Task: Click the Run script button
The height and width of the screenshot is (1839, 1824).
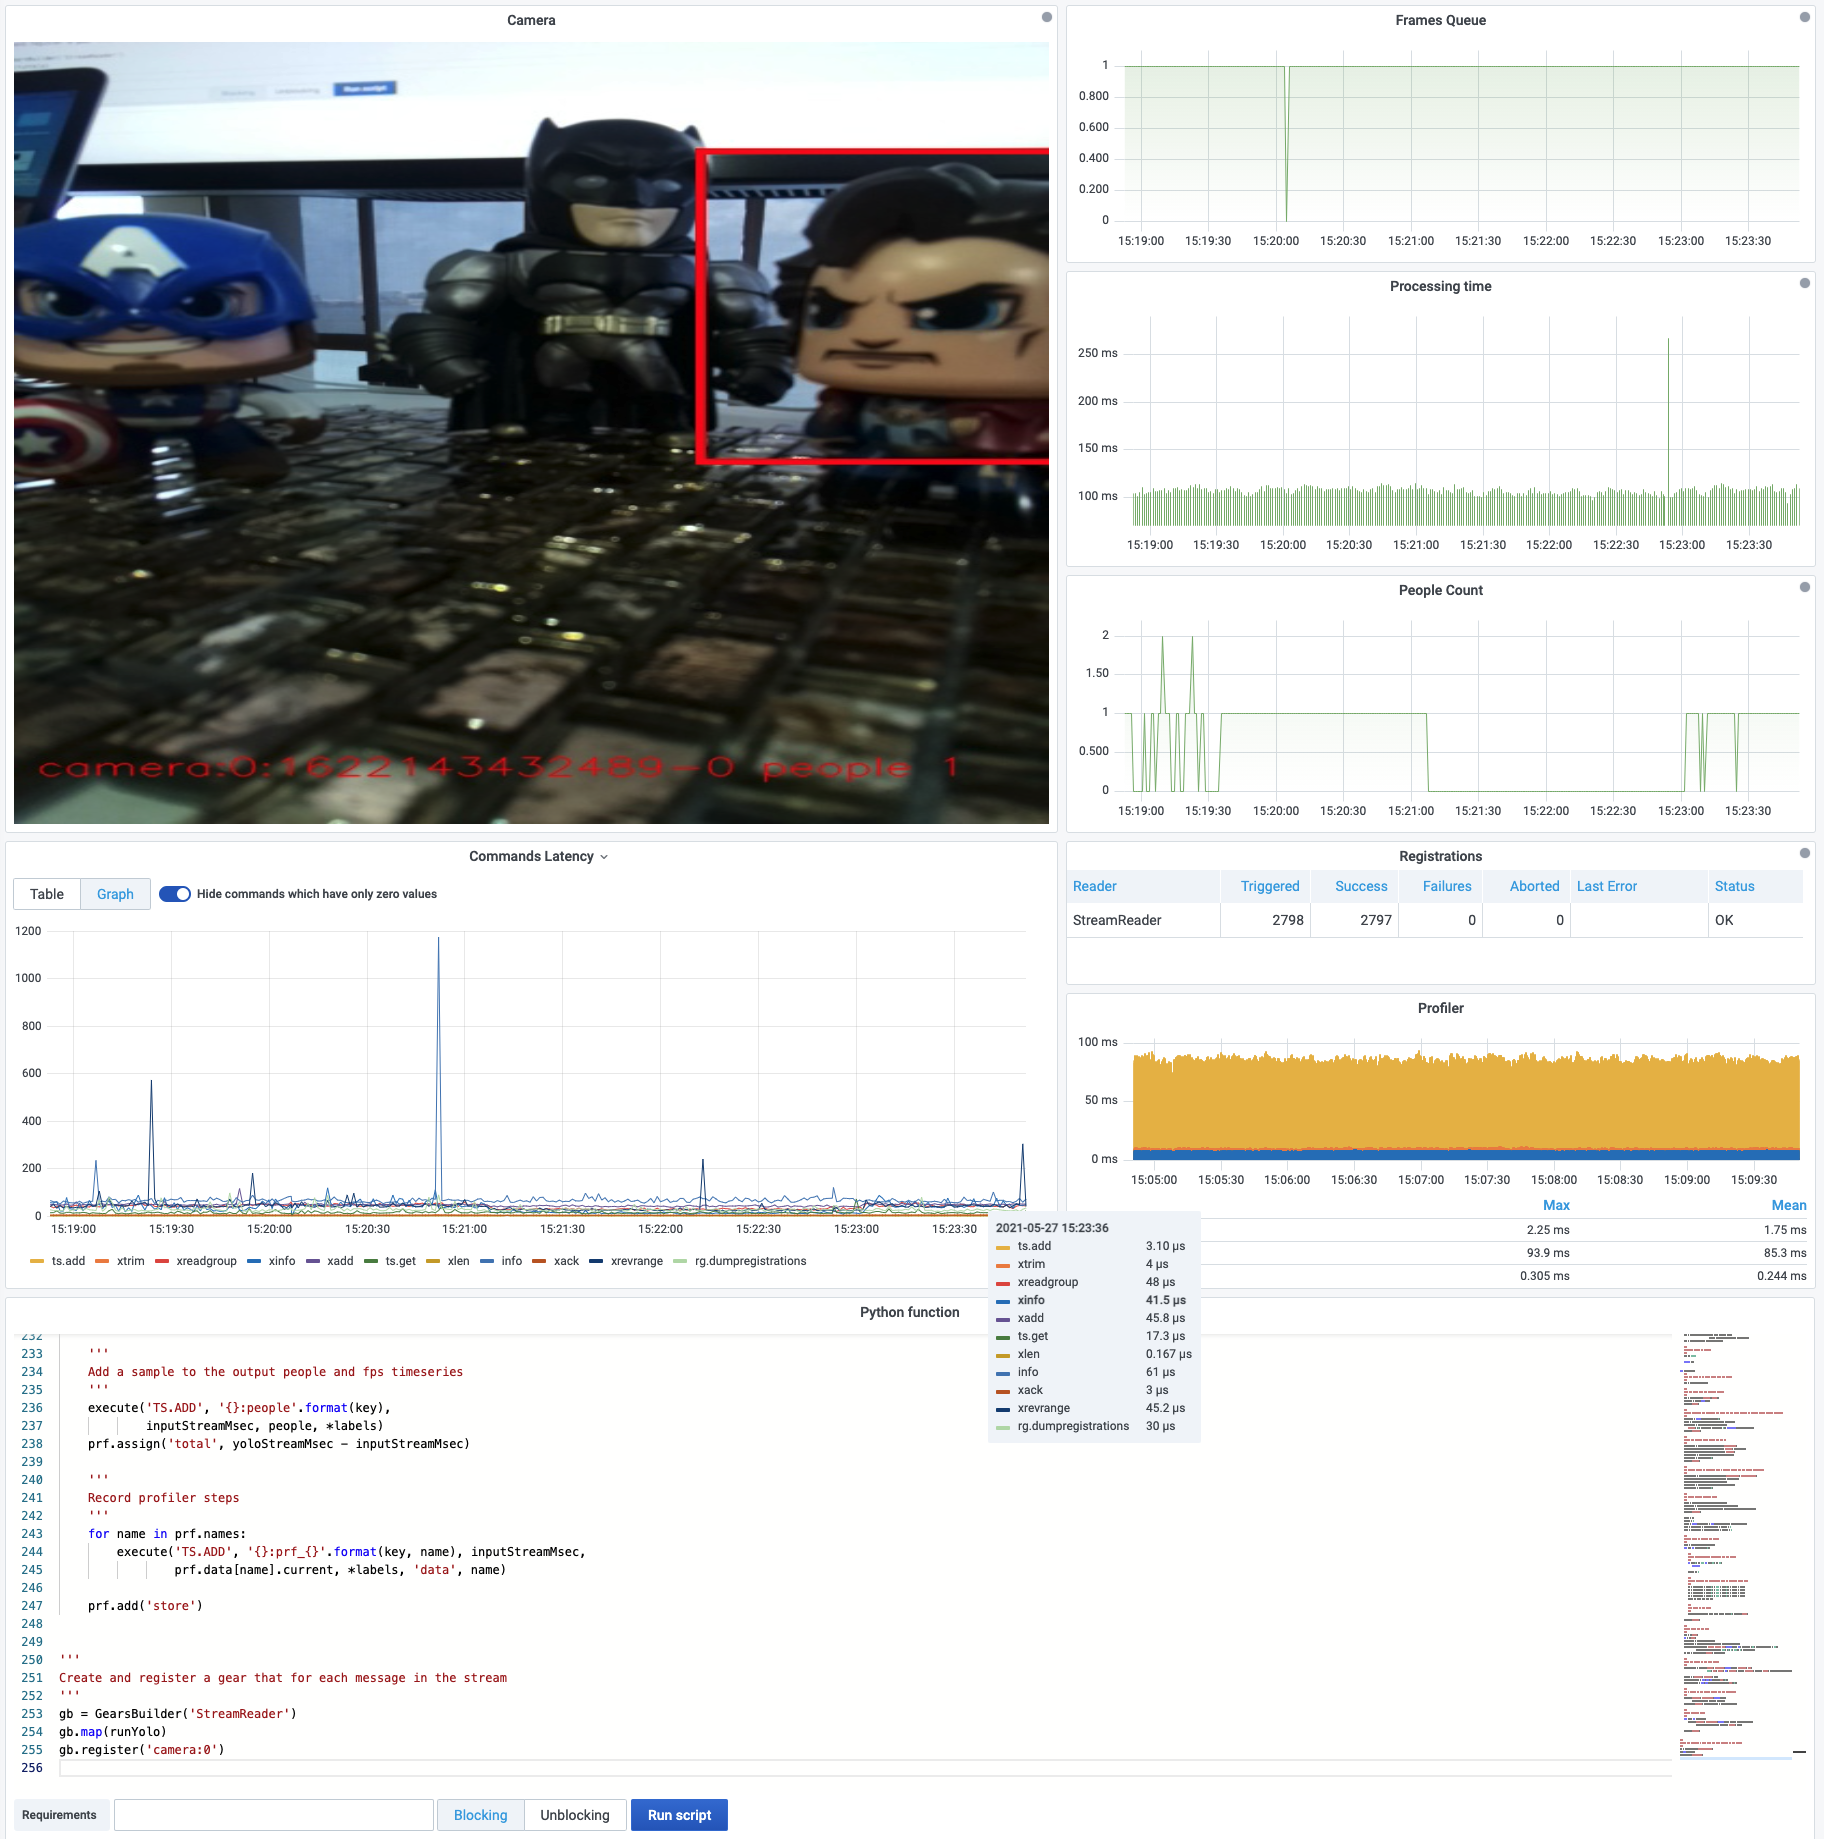Action: 679,1815
